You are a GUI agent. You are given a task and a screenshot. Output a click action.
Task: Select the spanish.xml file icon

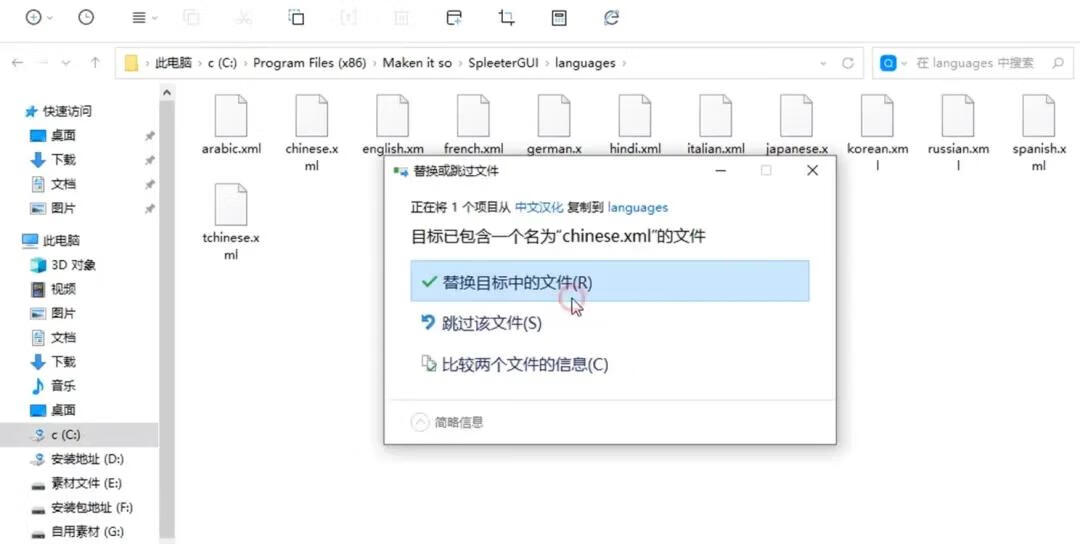pos(1039,116)
